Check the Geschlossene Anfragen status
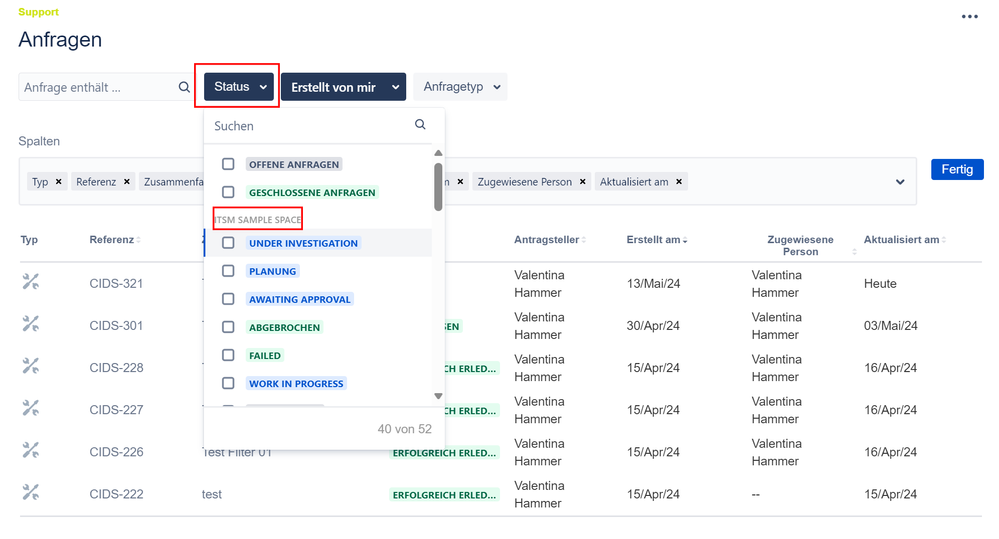 point(228,192)
